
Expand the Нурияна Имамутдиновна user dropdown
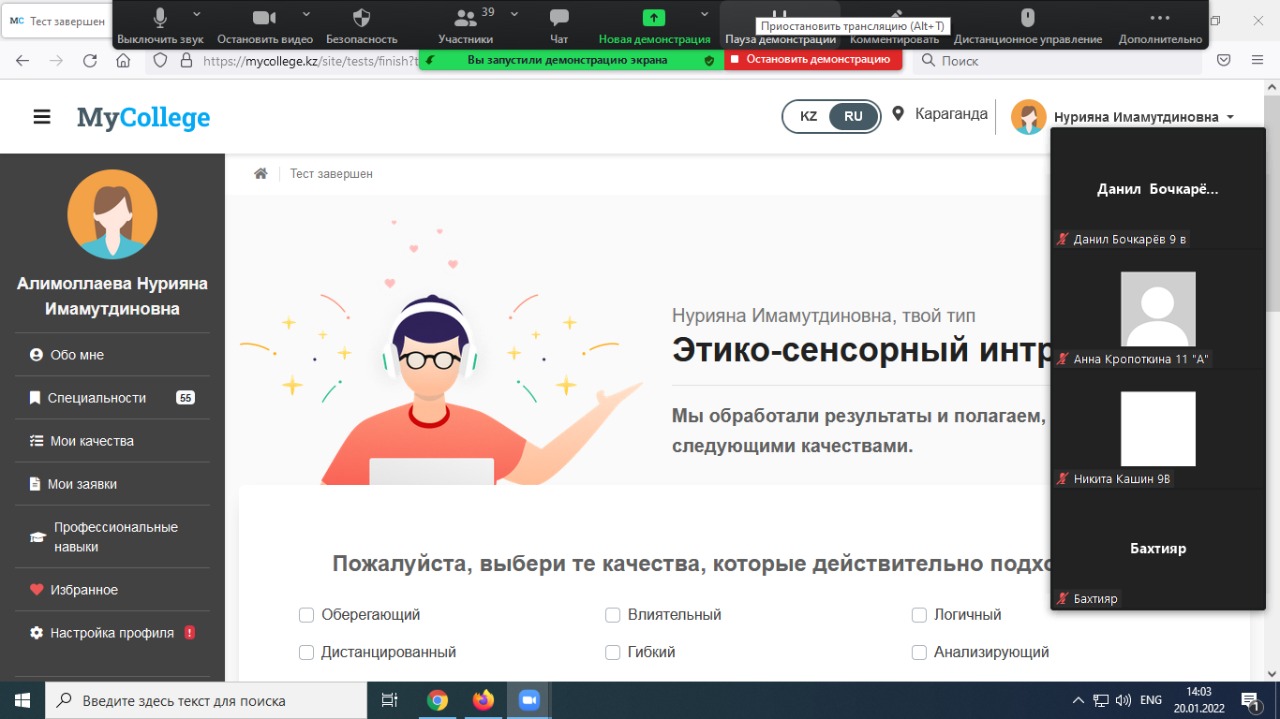pos(1229,117)
